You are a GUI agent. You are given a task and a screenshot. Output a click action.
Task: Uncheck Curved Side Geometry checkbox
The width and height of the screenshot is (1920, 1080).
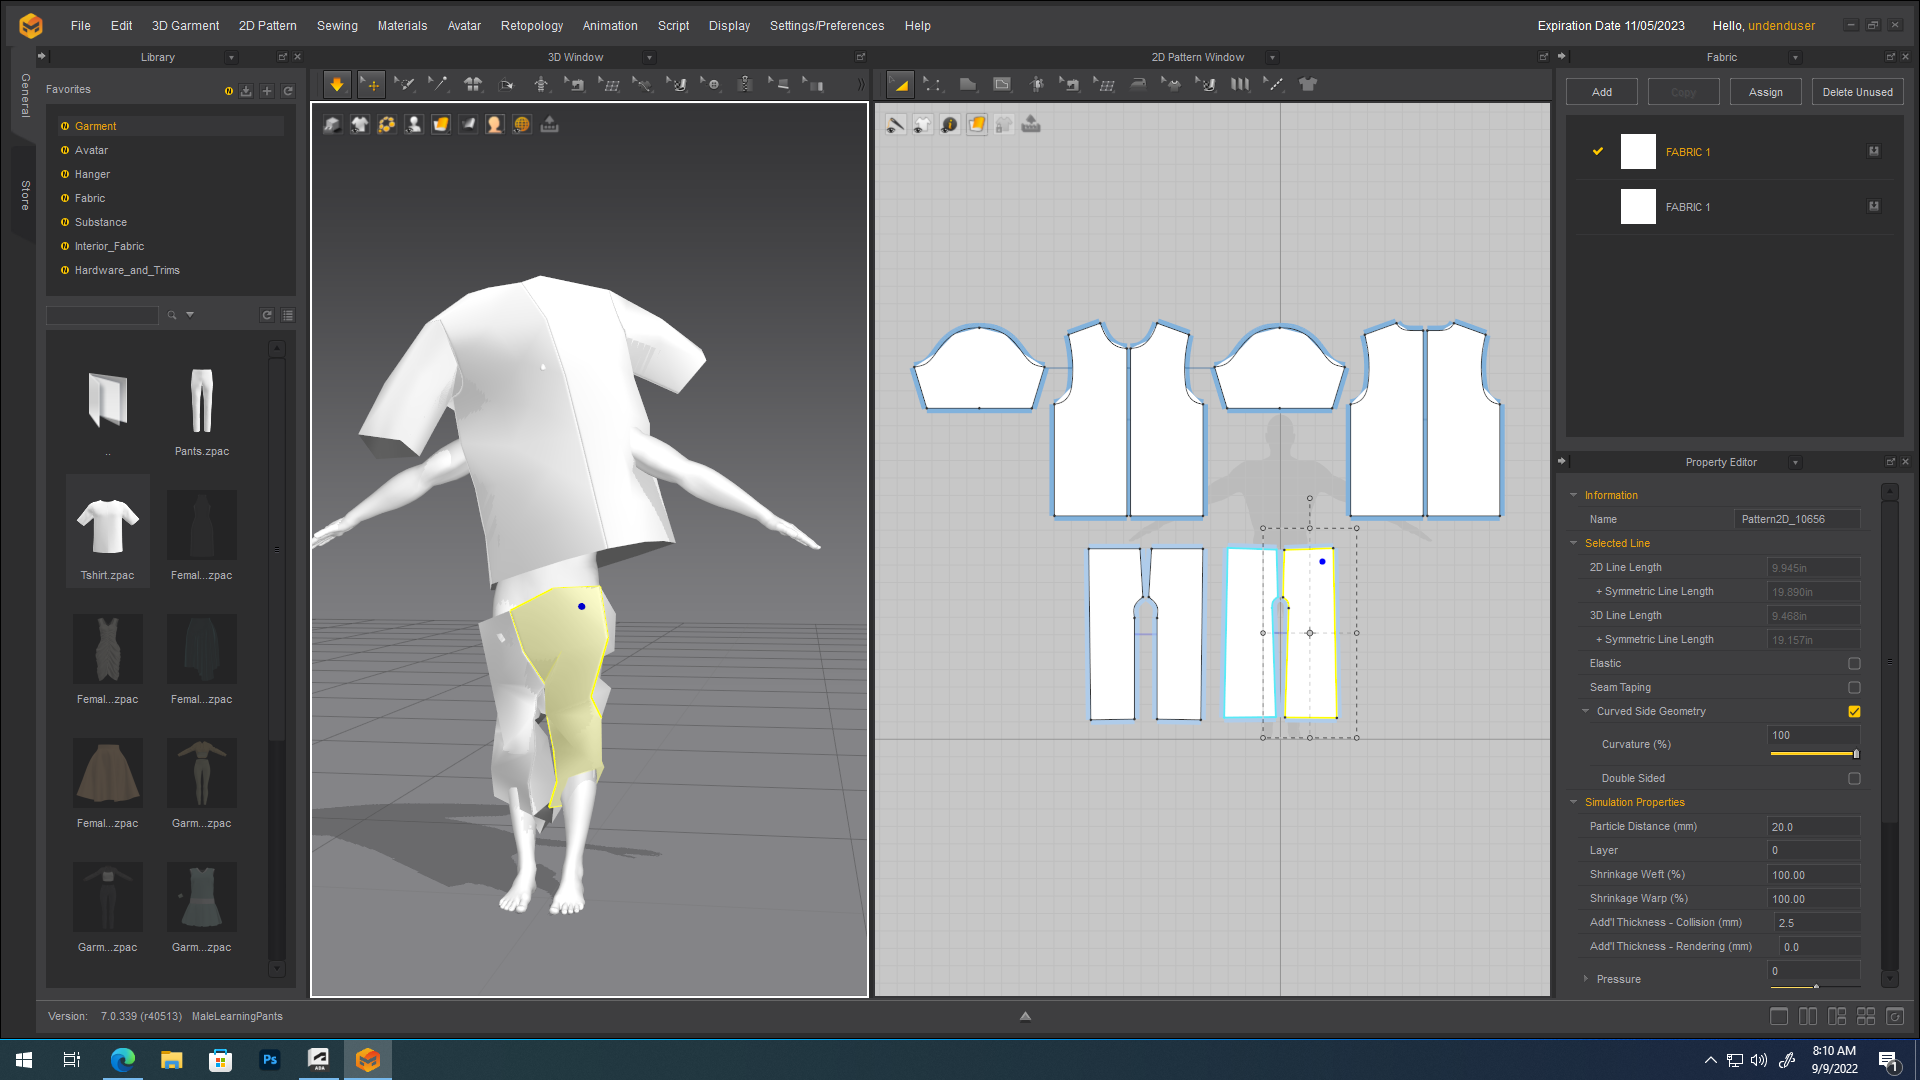[1854, 712]
